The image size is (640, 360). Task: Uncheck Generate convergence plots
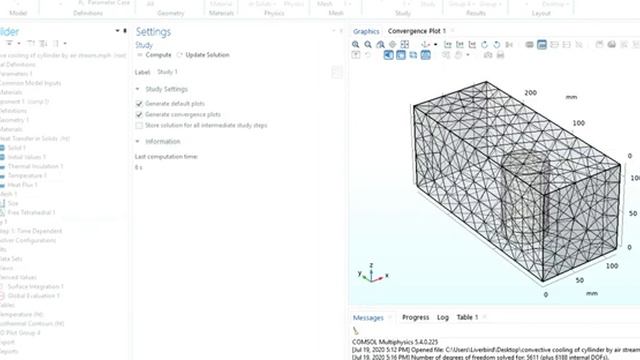139,115
